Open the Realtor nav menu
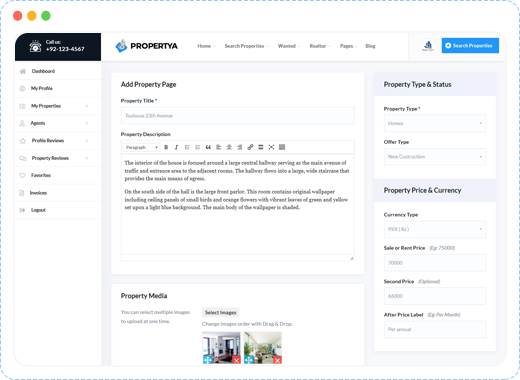Viewport: 520px width, 380px height. [x=320, y=46]
